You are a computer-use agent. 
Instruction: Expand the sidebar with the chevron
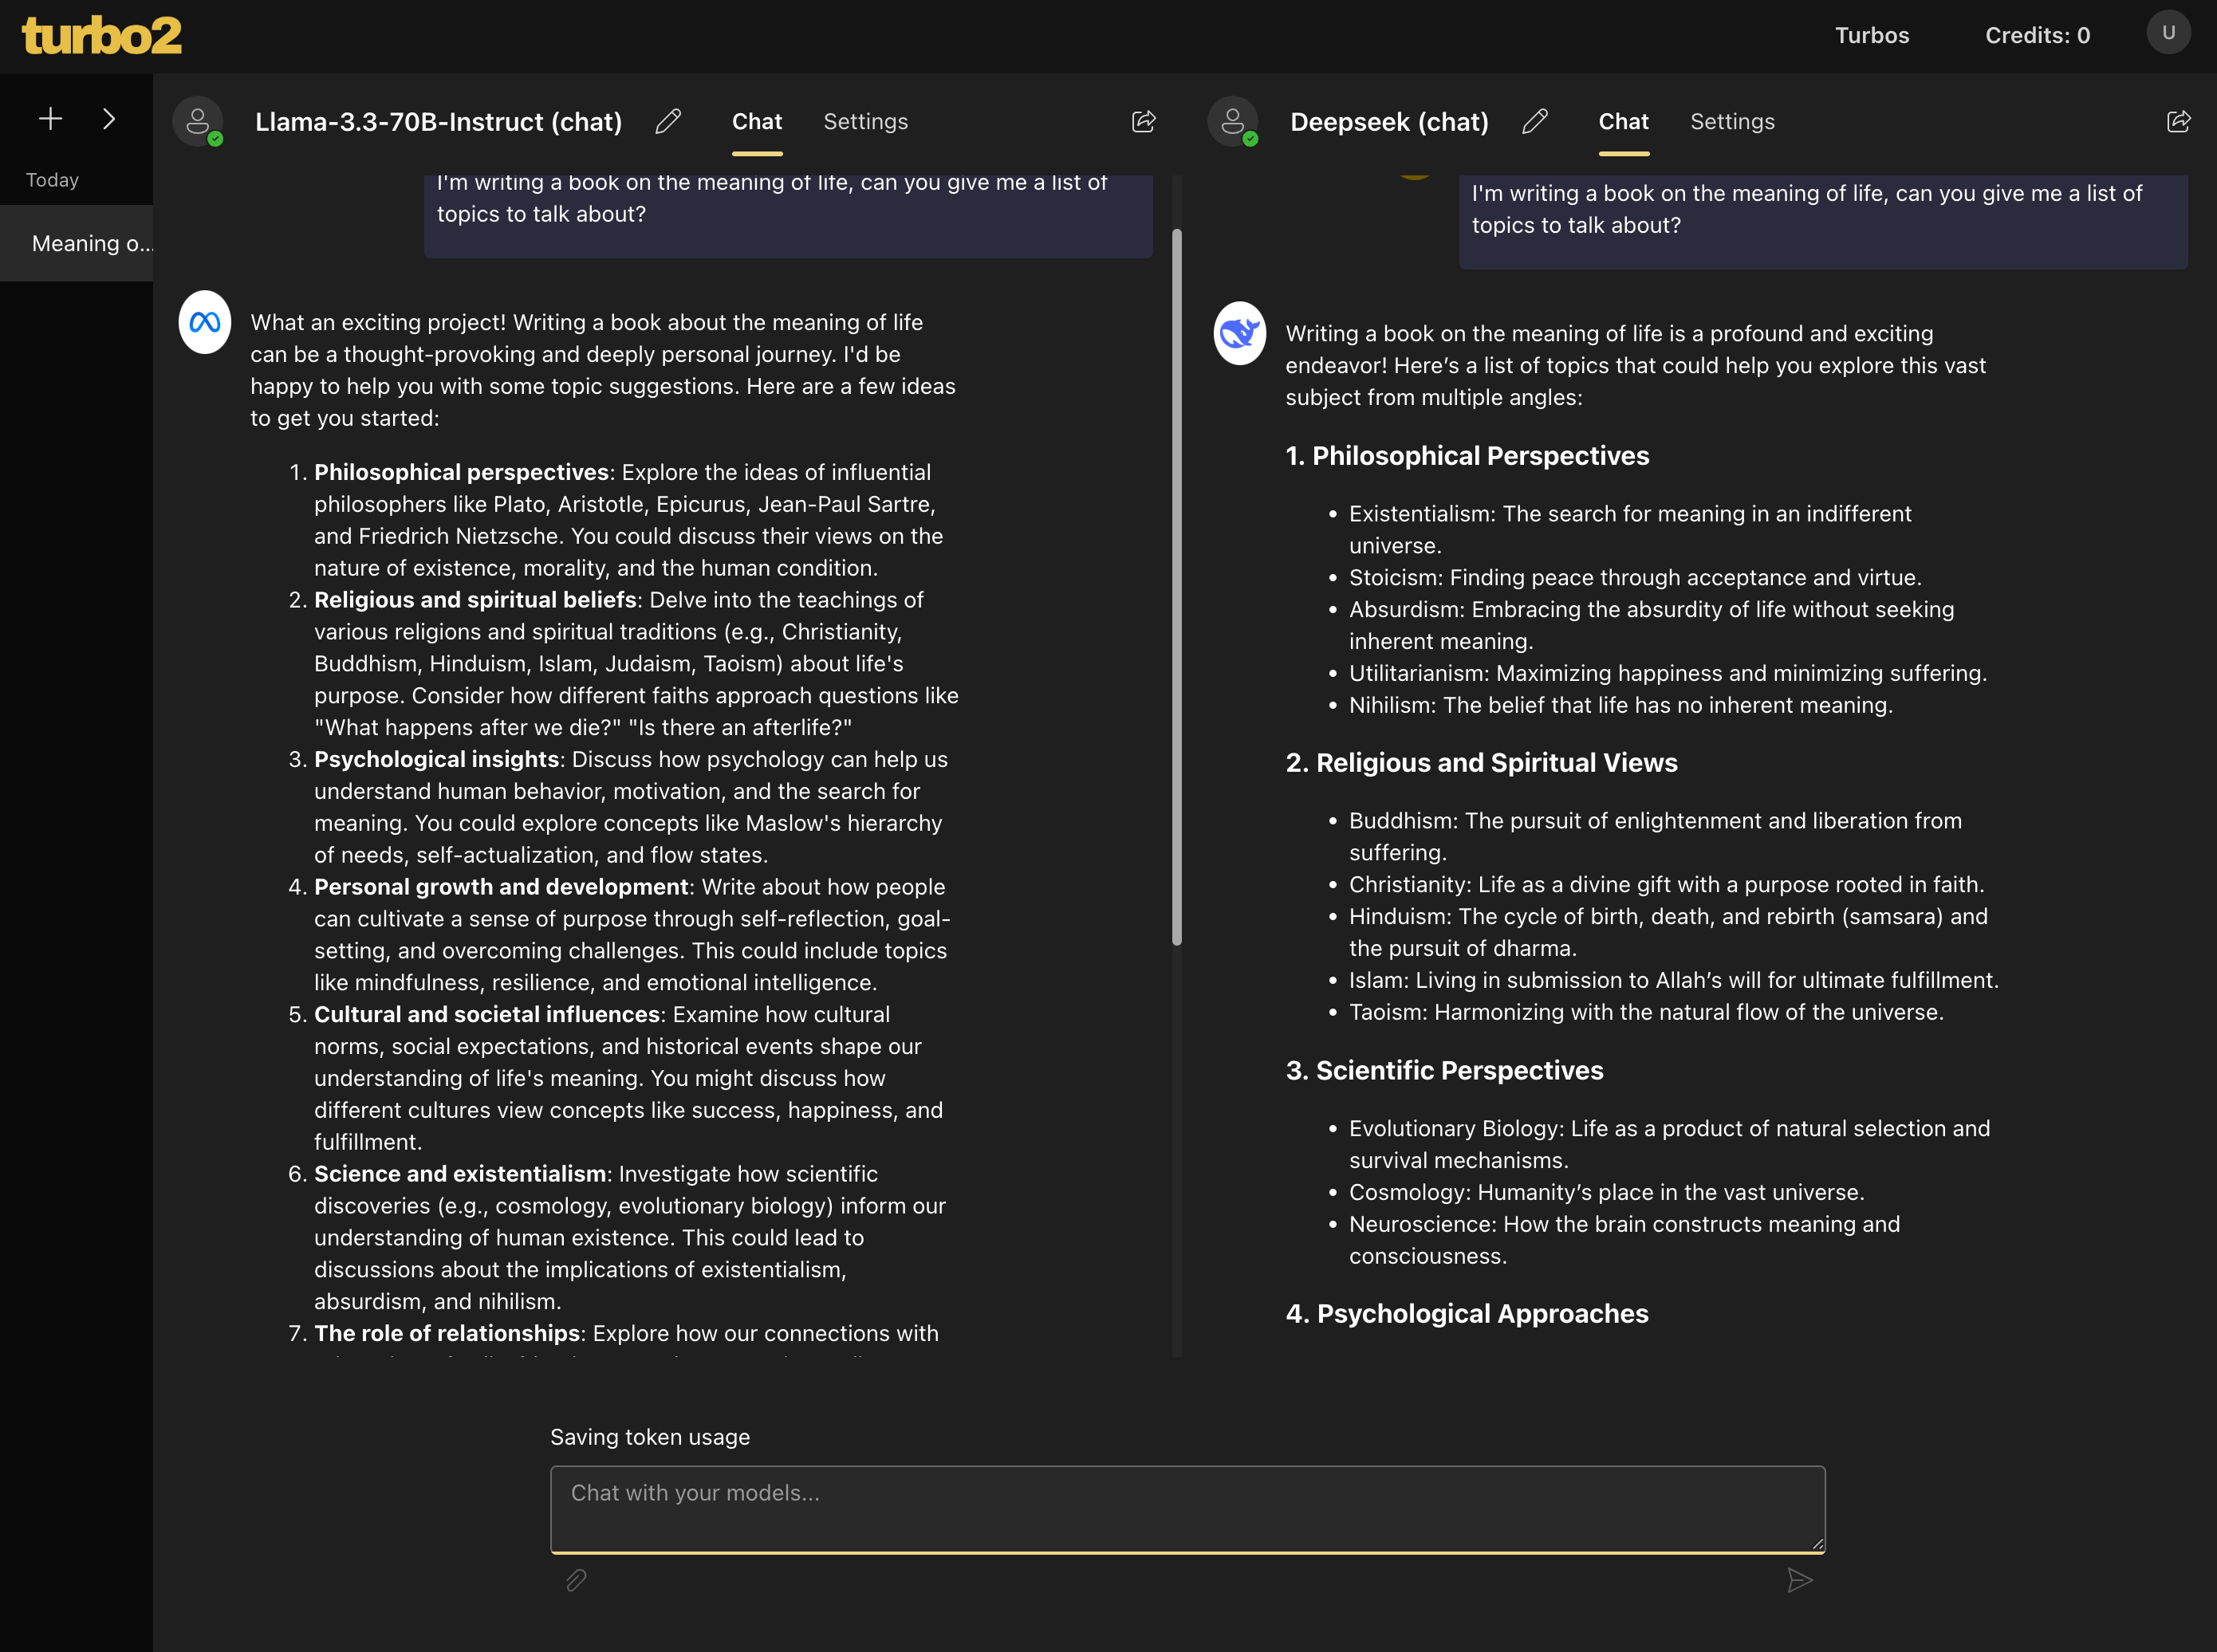coord(109,118)
